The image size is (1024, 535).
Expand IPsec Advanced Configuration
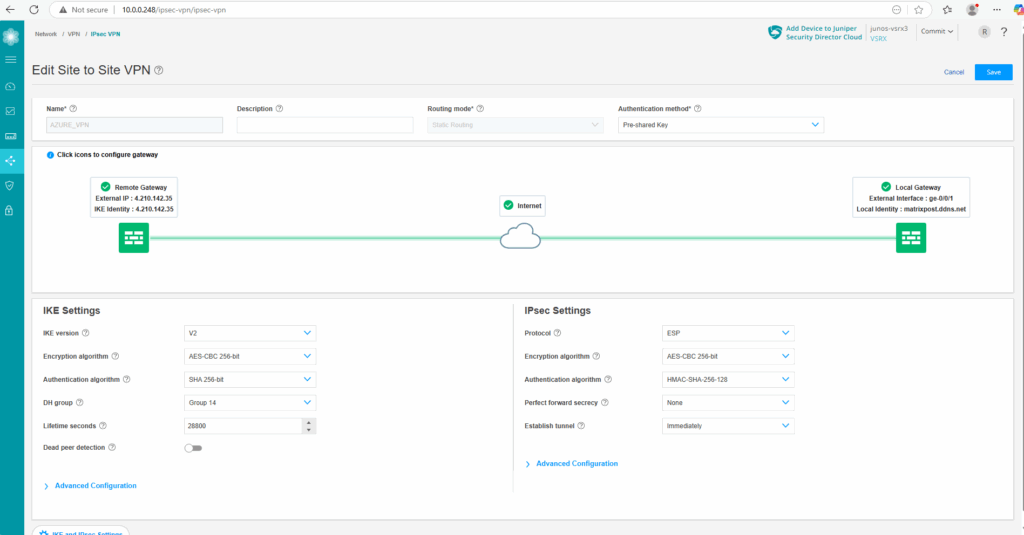[x=571, y=464]
